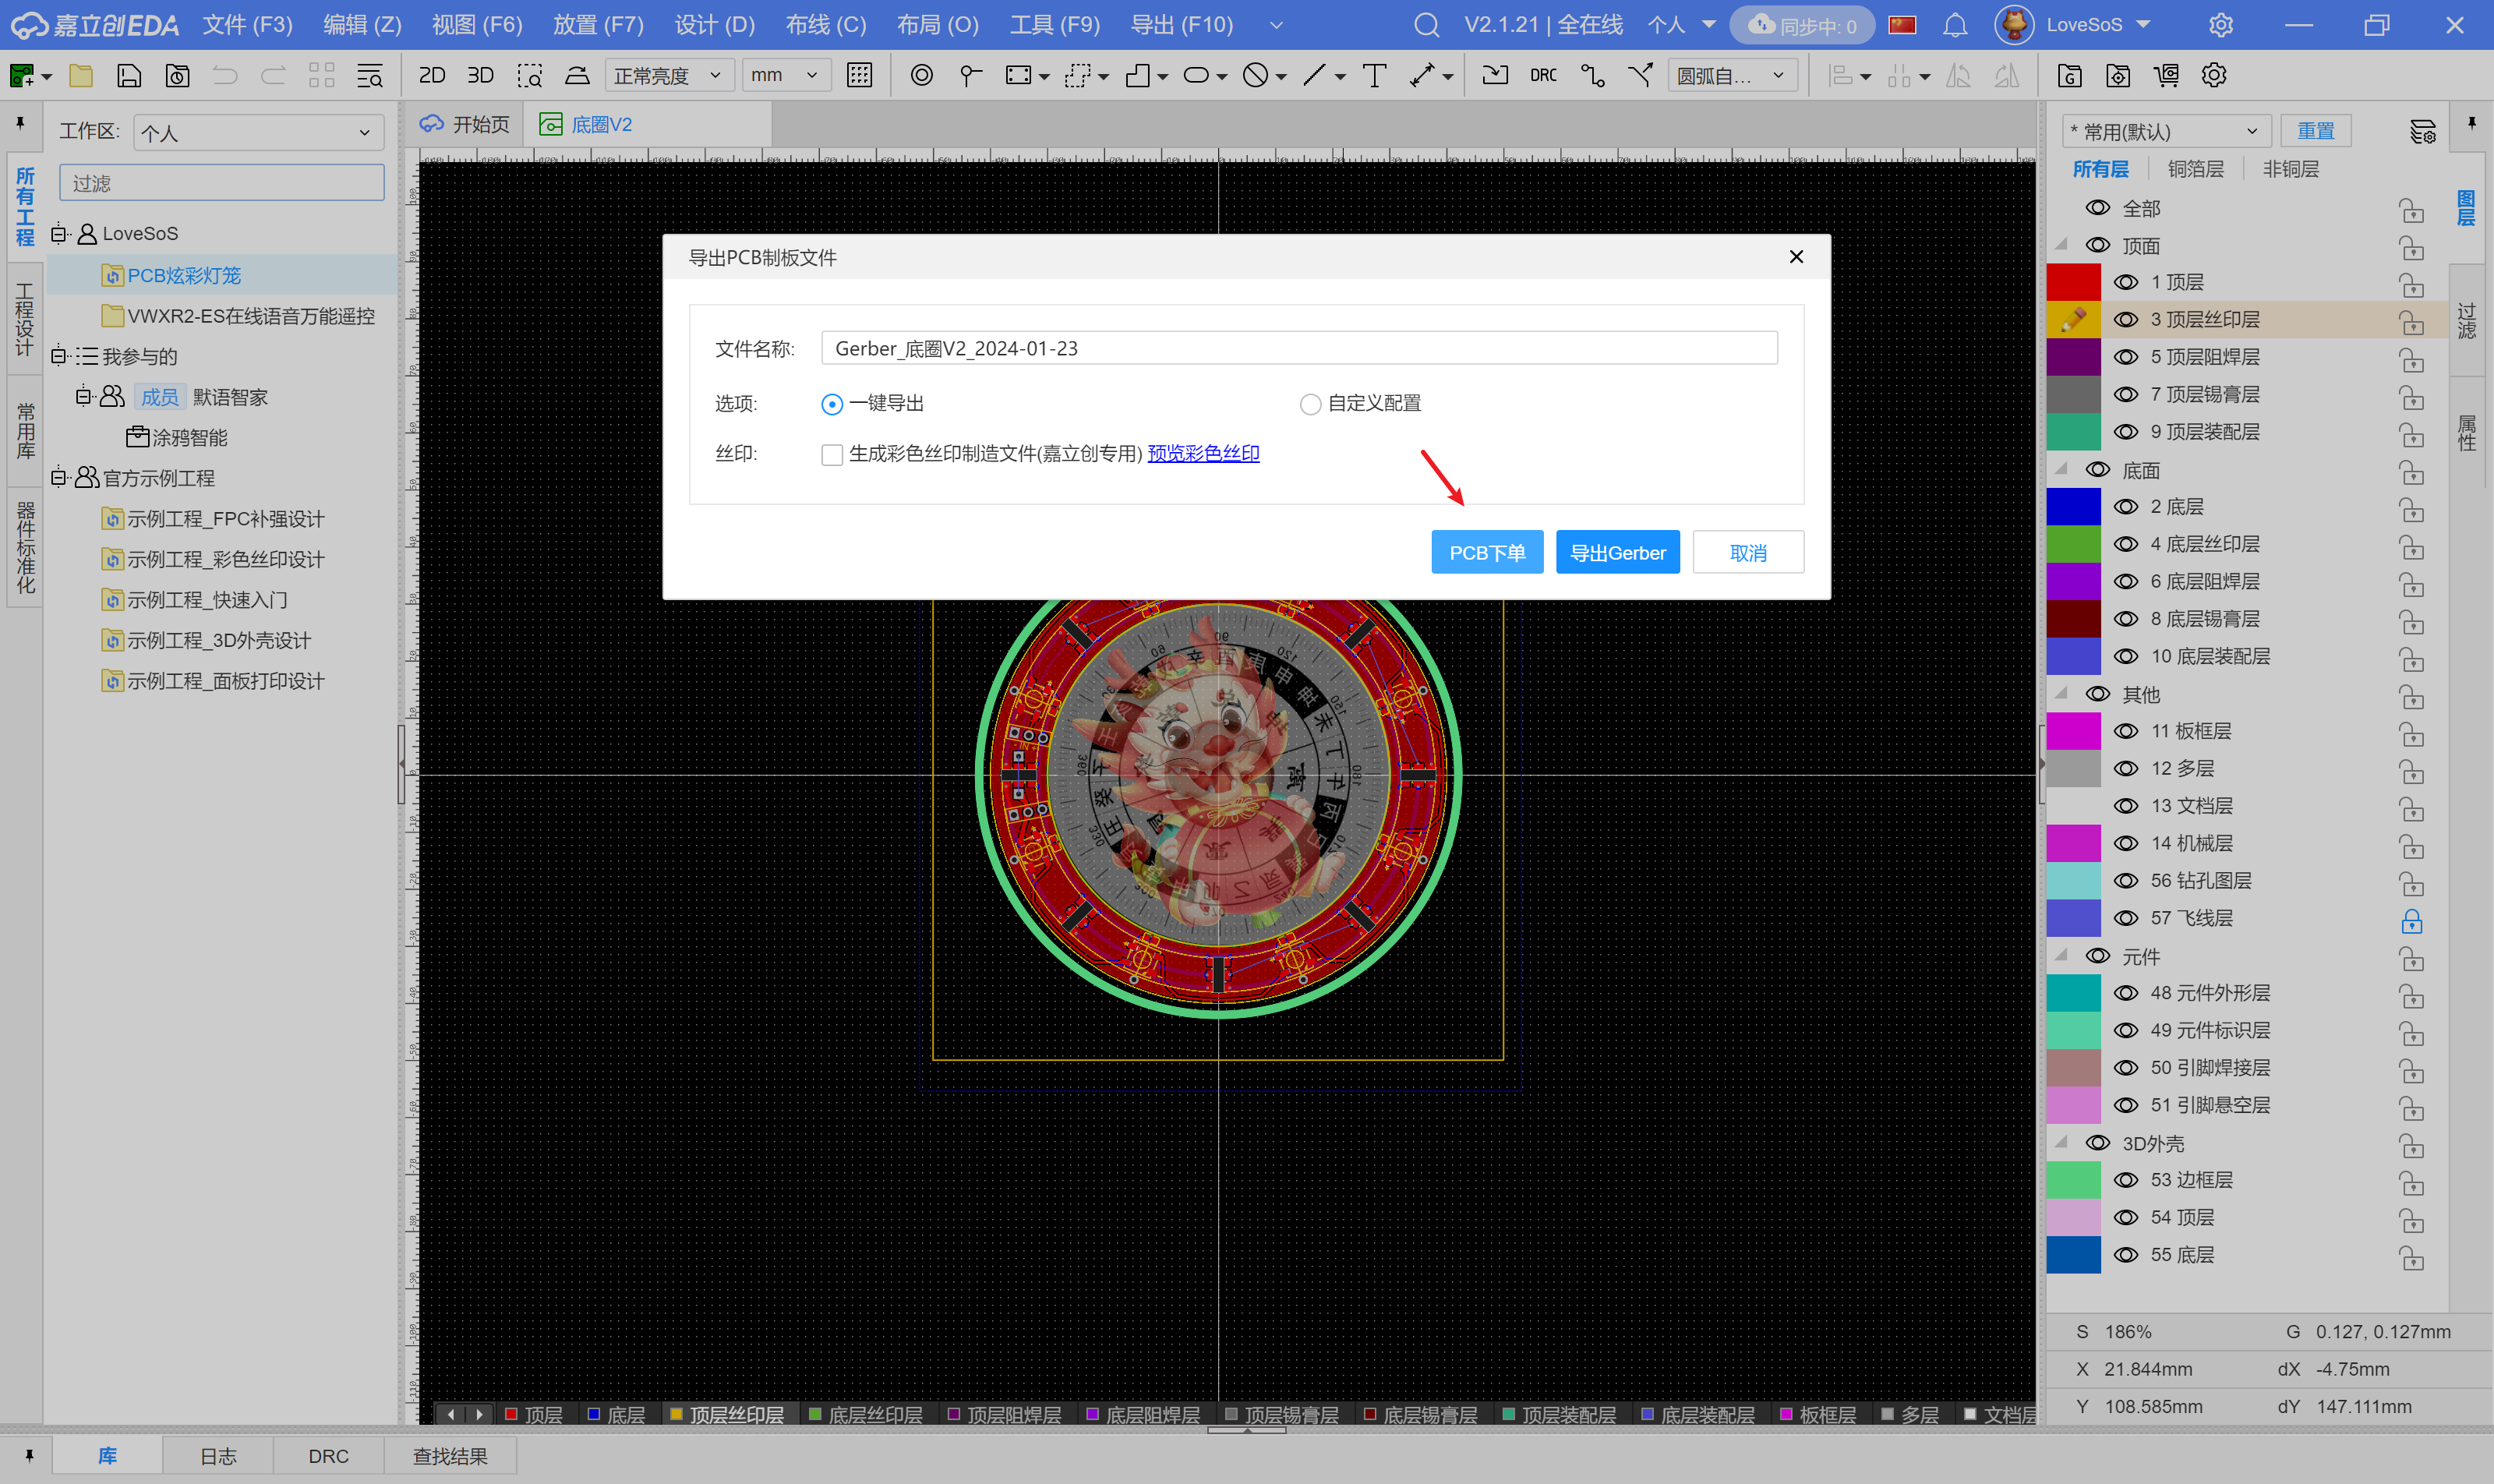Click the DRC check toolbar icon

[x=1543, y=75]
